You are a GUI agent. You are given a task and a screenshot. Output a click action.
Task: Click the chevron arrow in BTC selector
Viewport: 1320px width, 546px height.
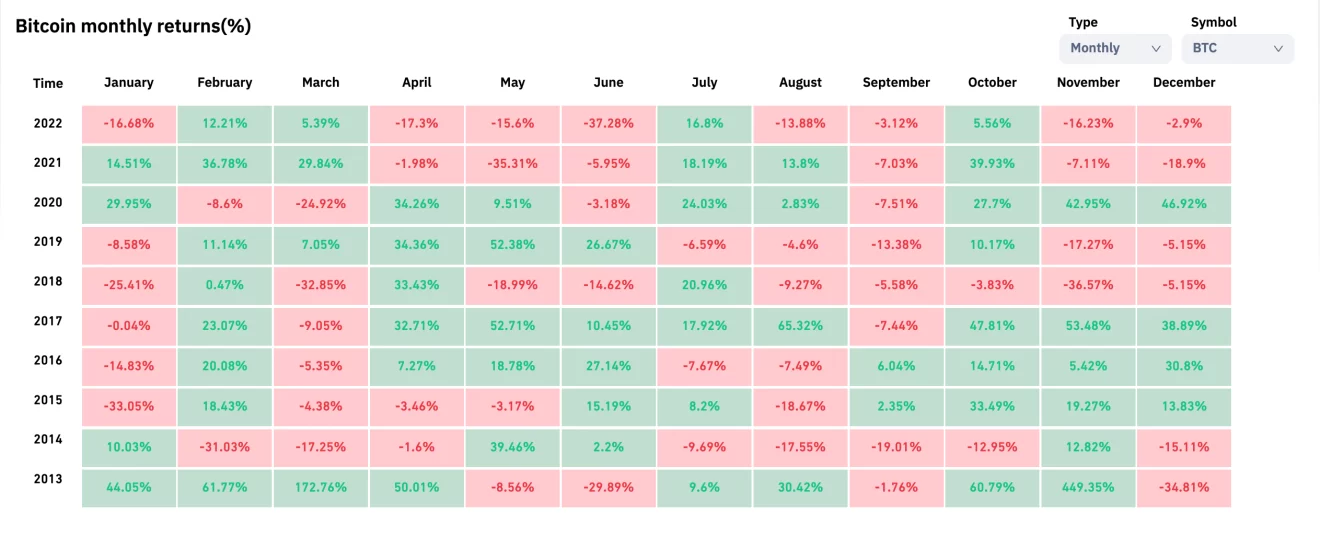(1278, 48)
